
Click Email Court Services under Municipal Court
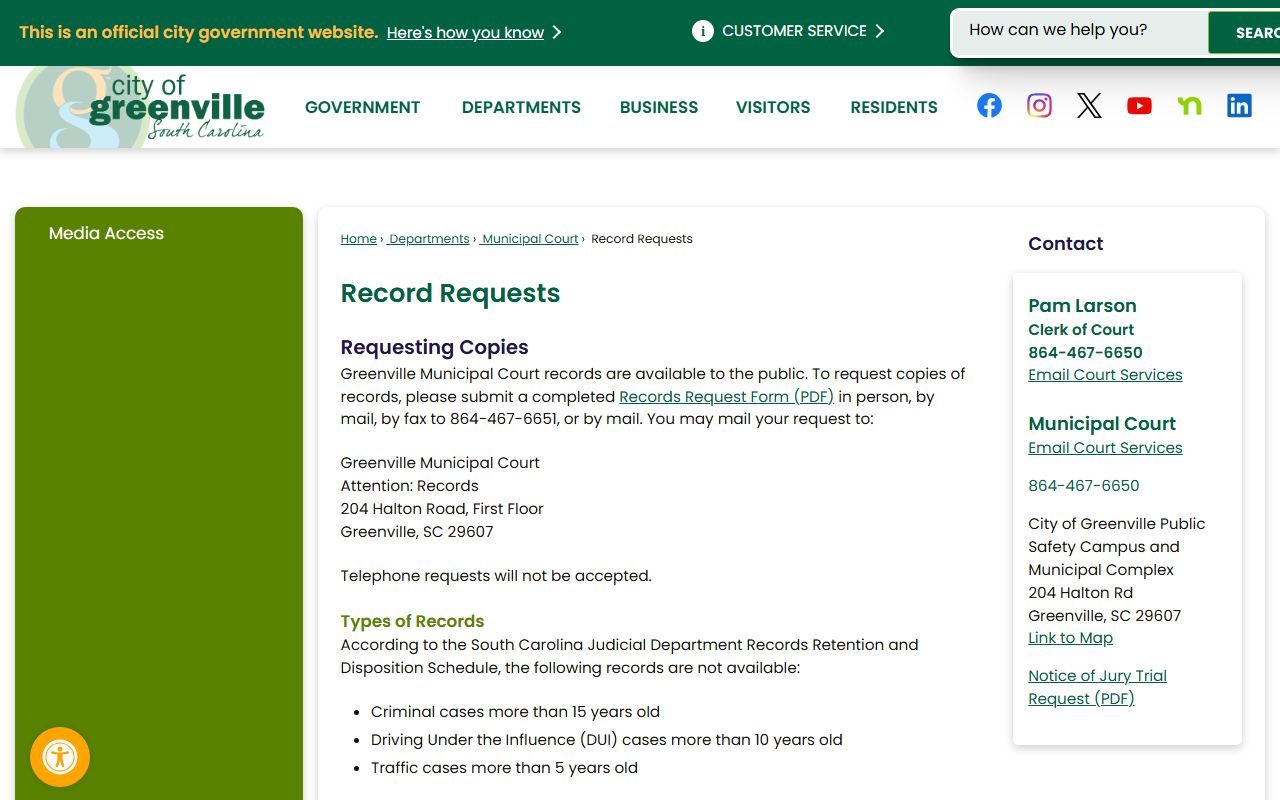tap(1105, 448)
